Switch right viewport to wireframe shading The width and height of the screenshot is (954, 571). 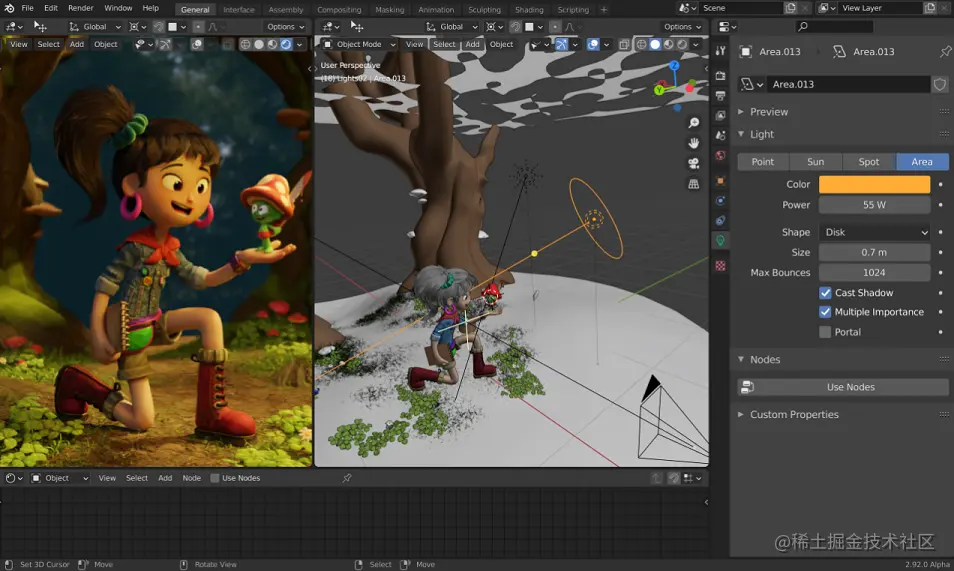641,44
